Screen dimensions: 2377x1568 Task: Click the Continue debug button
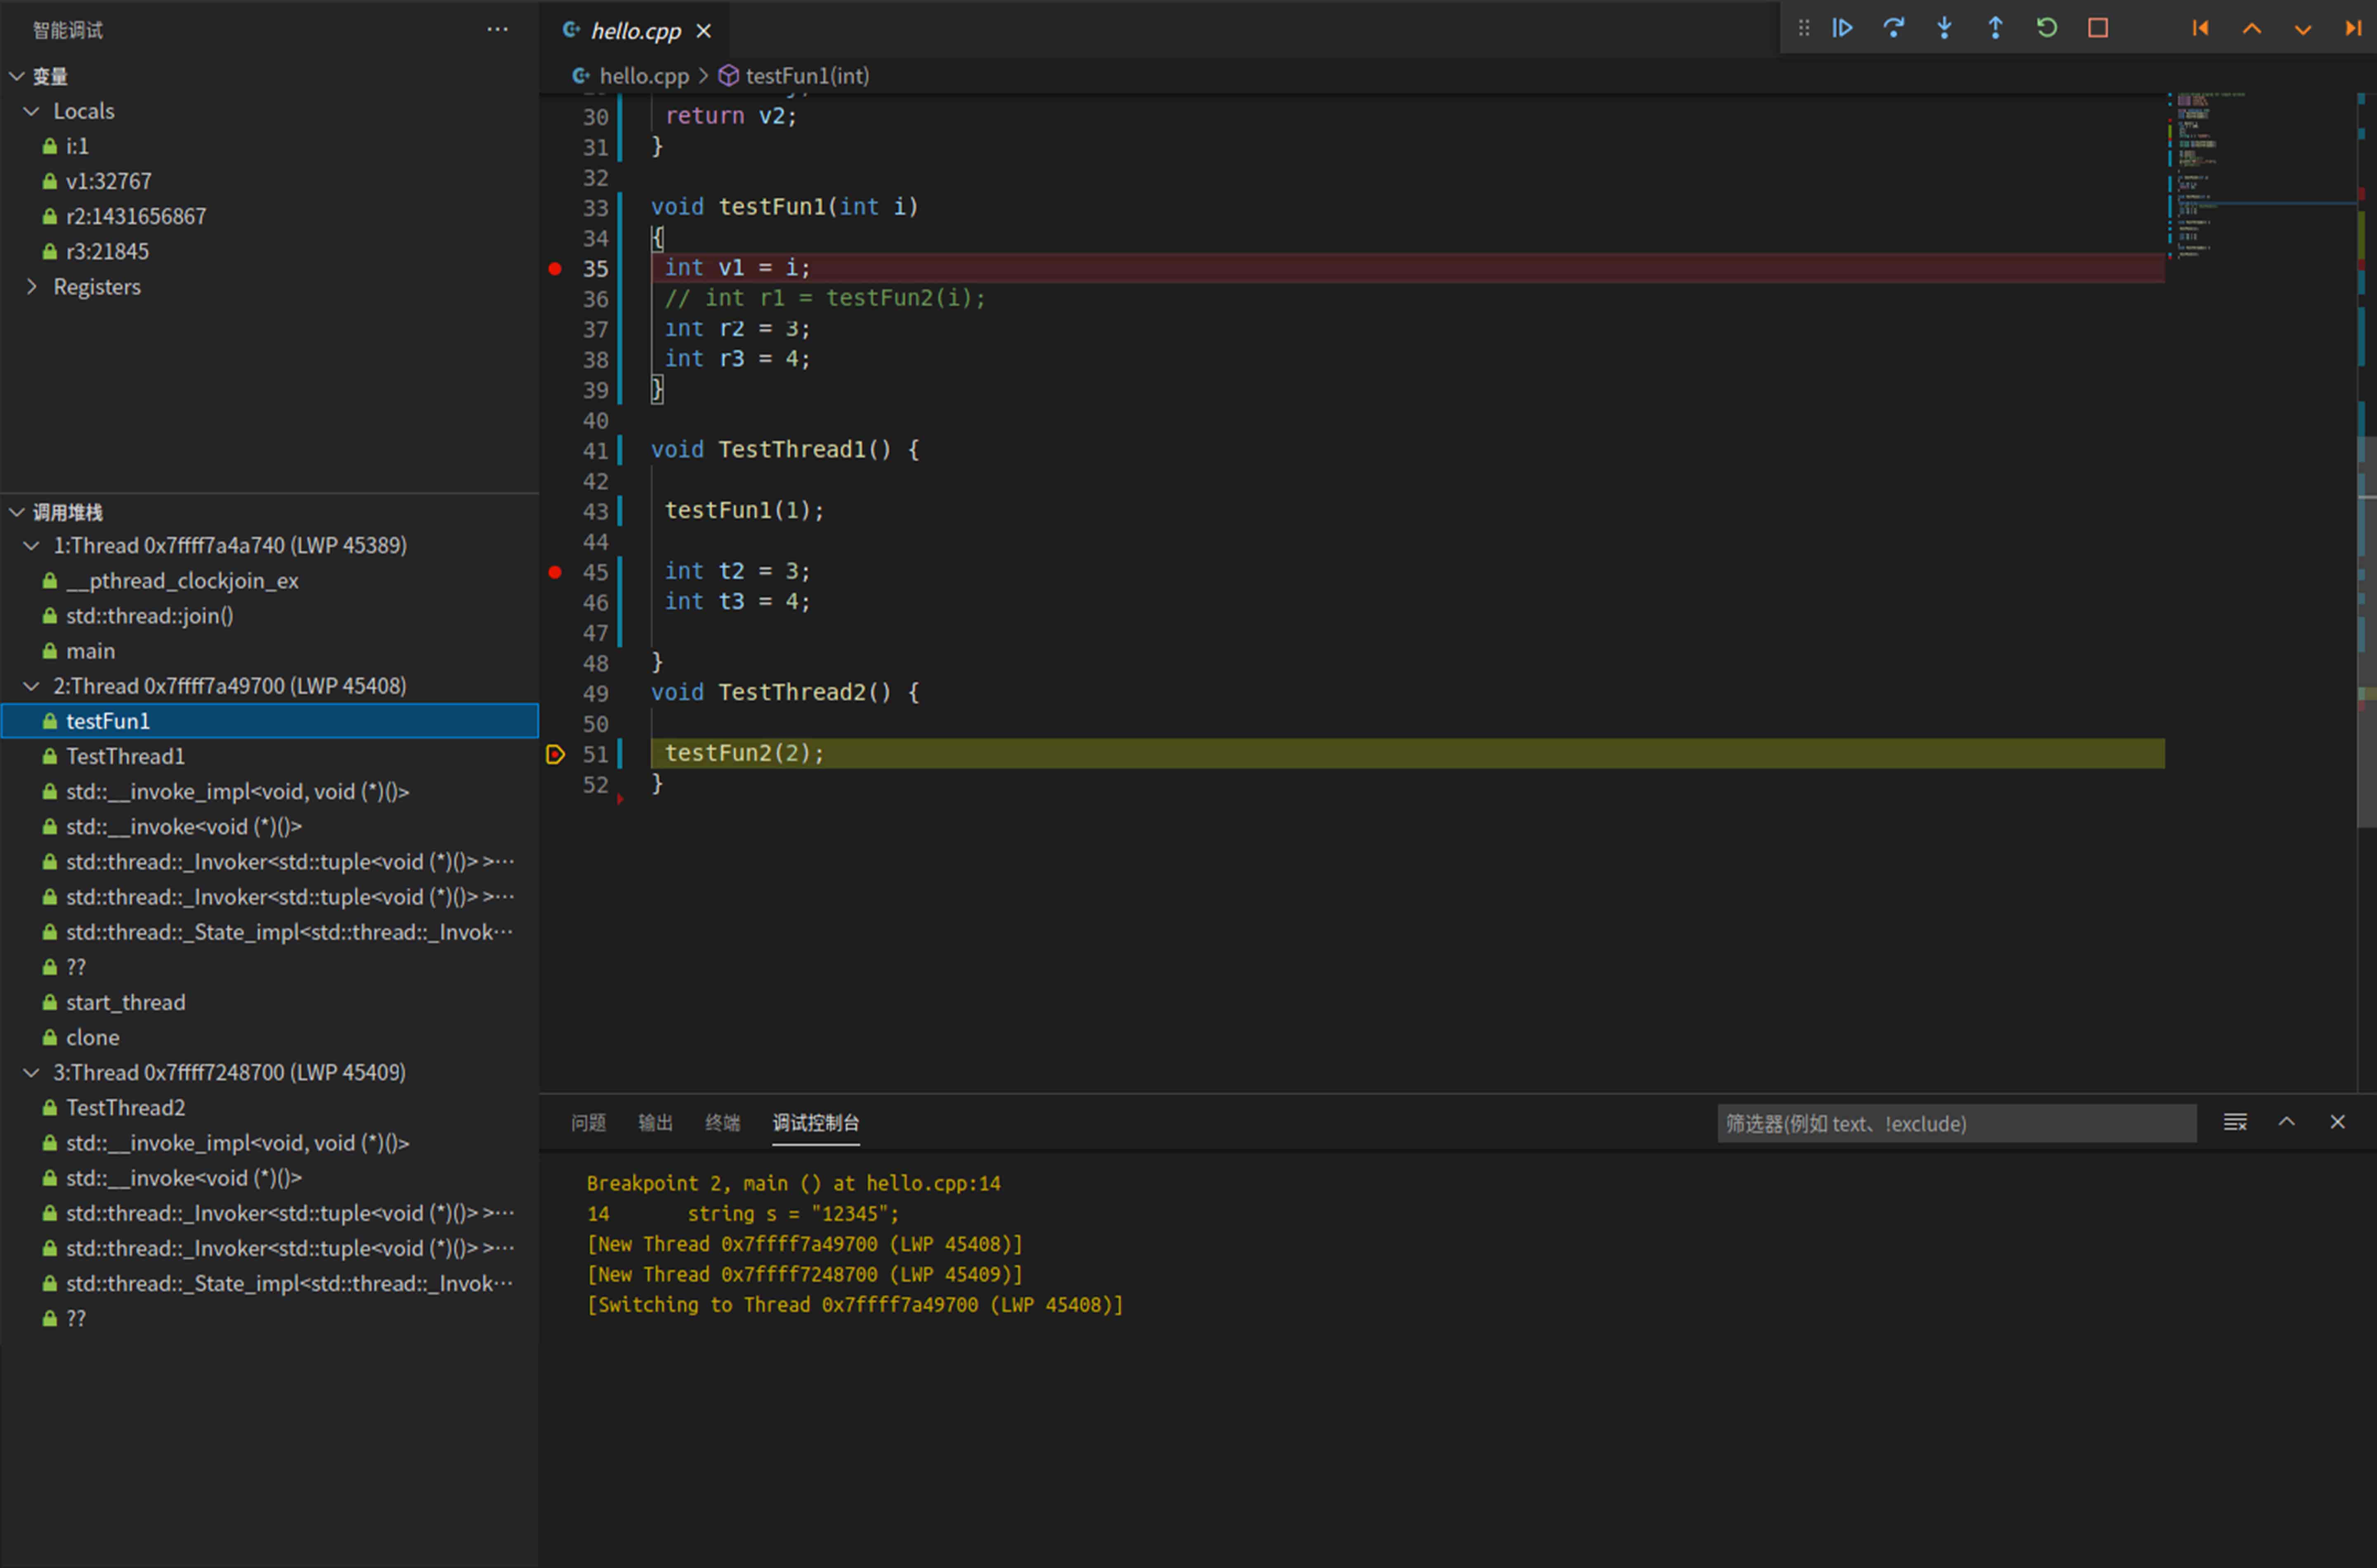(x=1842, y=28)
